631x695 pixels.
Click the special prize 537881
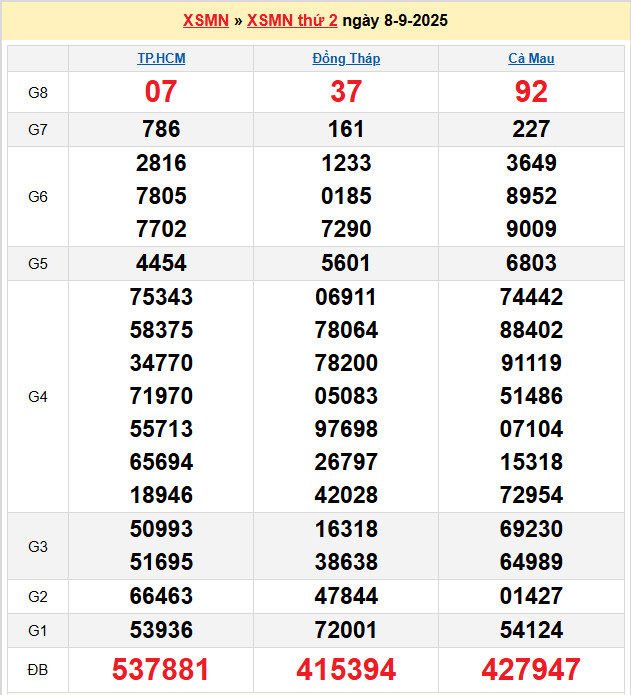(160, 669)
